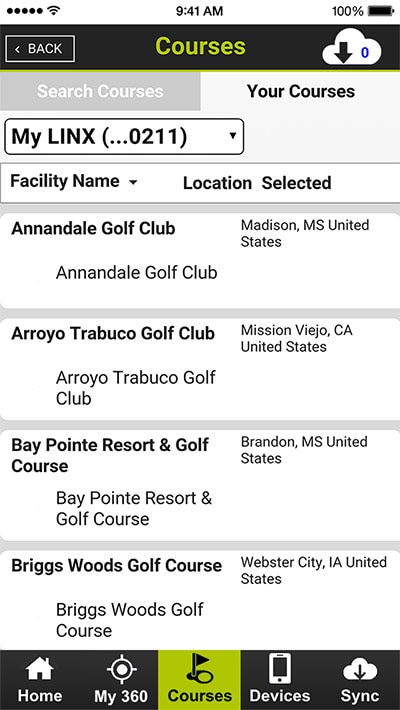This screenshot has width=400, height=710.
Task: Sort list by Selected header
Action: click(x=296, y=183)
